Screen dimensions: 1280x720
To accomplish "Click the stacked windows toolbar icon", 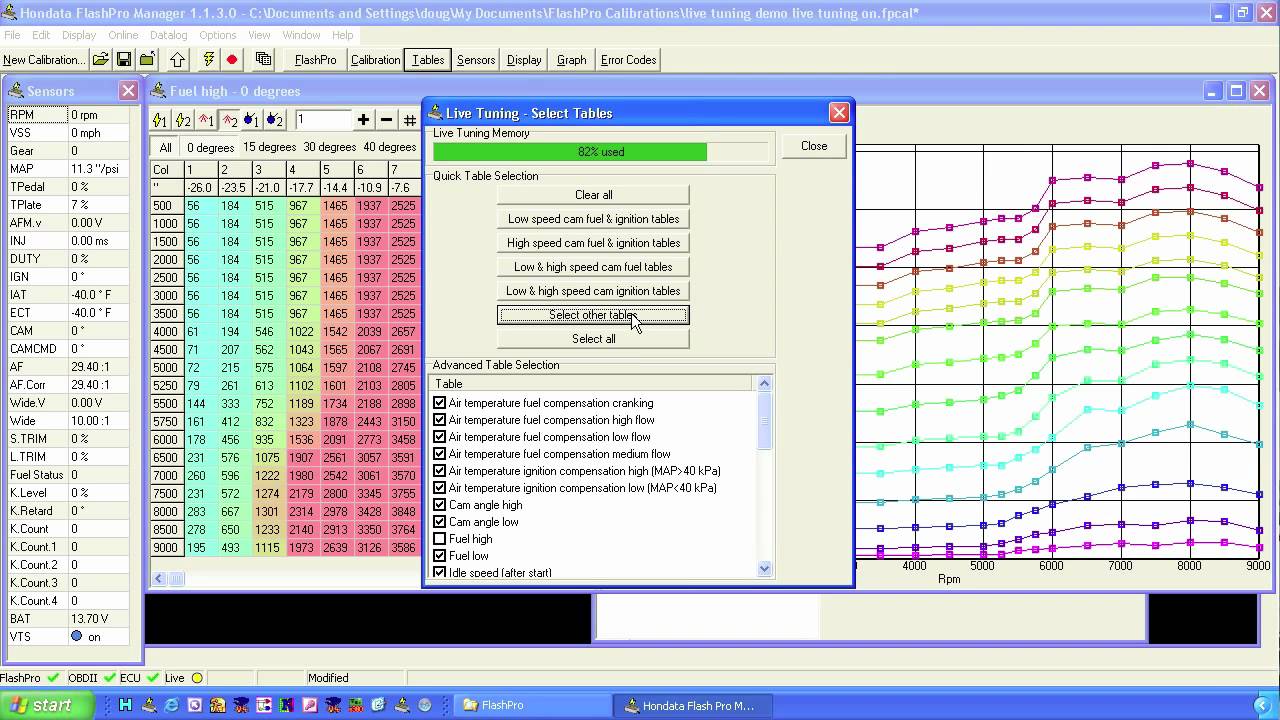I will click(263, 60).
